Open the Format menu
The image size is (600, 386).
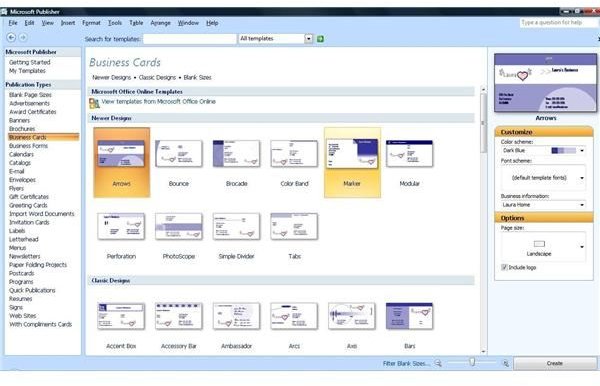[91, 23]
